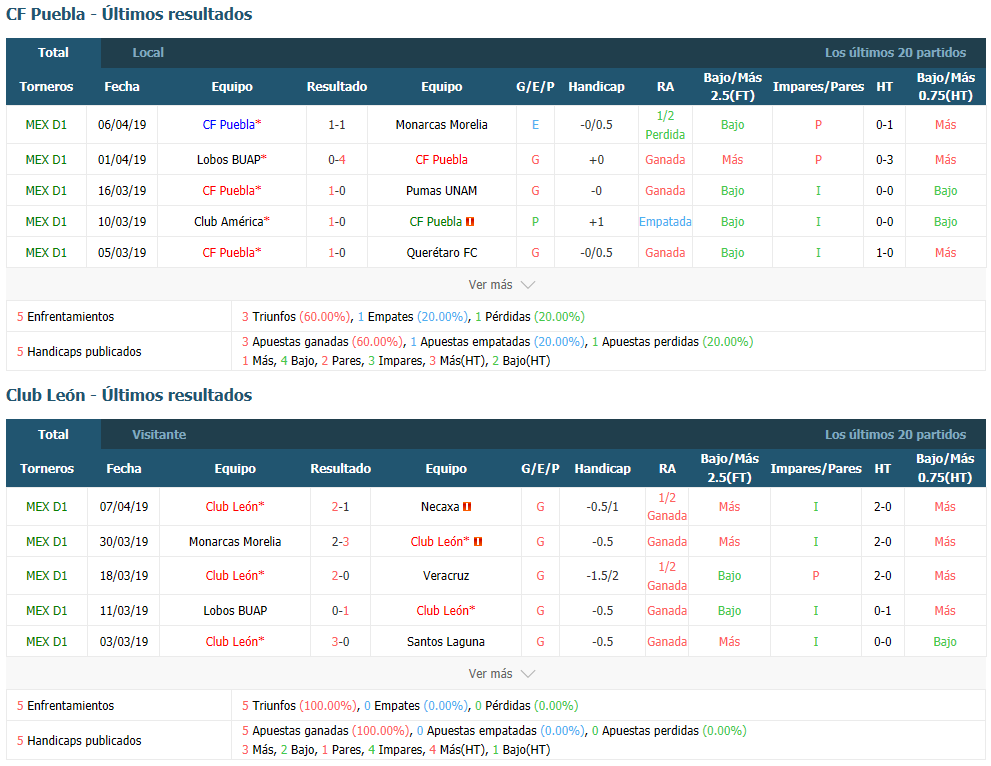Click Handicap header in Club León table
The height and width of the screenshot is (766, 991).
[x=602, y=469]
